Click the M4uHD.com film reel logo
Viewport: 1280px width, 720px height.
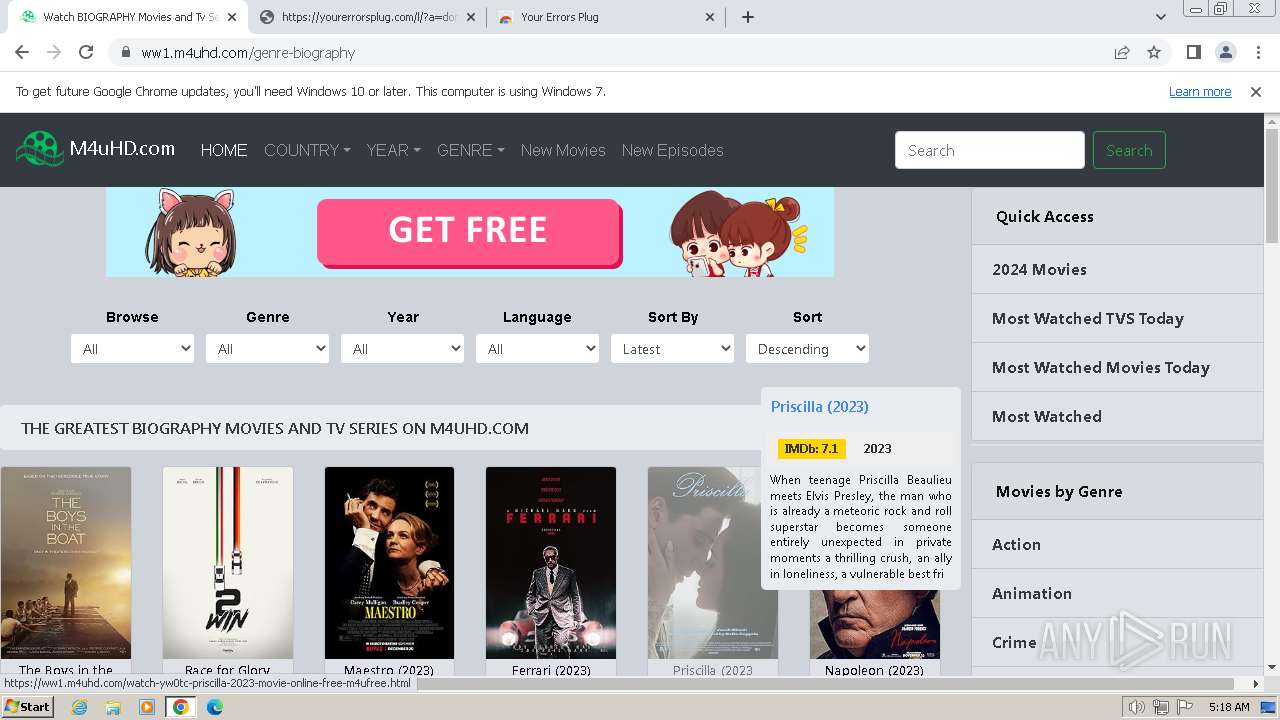pos(40,149)
